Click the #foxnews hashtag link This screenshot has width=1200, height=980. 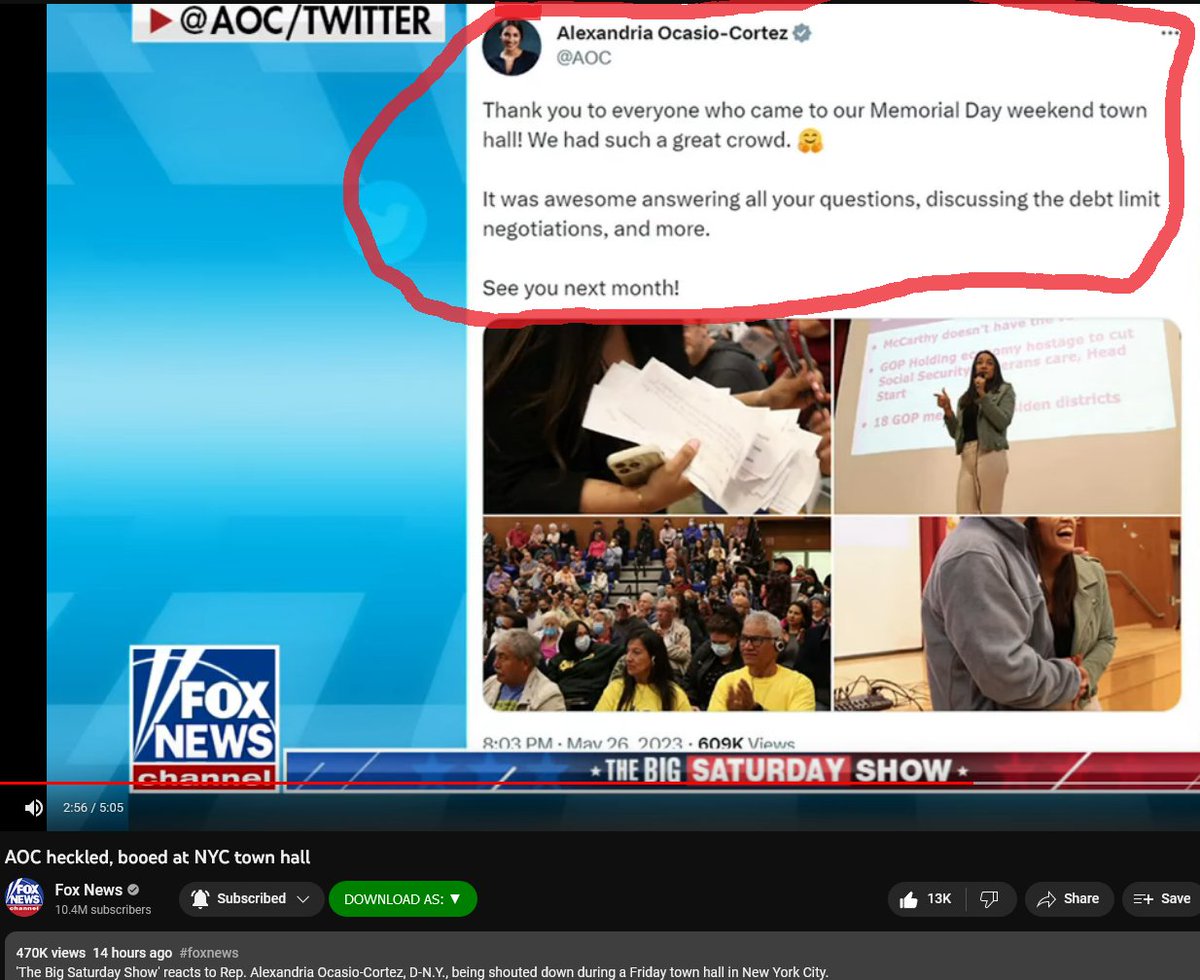tap(208, 952)
